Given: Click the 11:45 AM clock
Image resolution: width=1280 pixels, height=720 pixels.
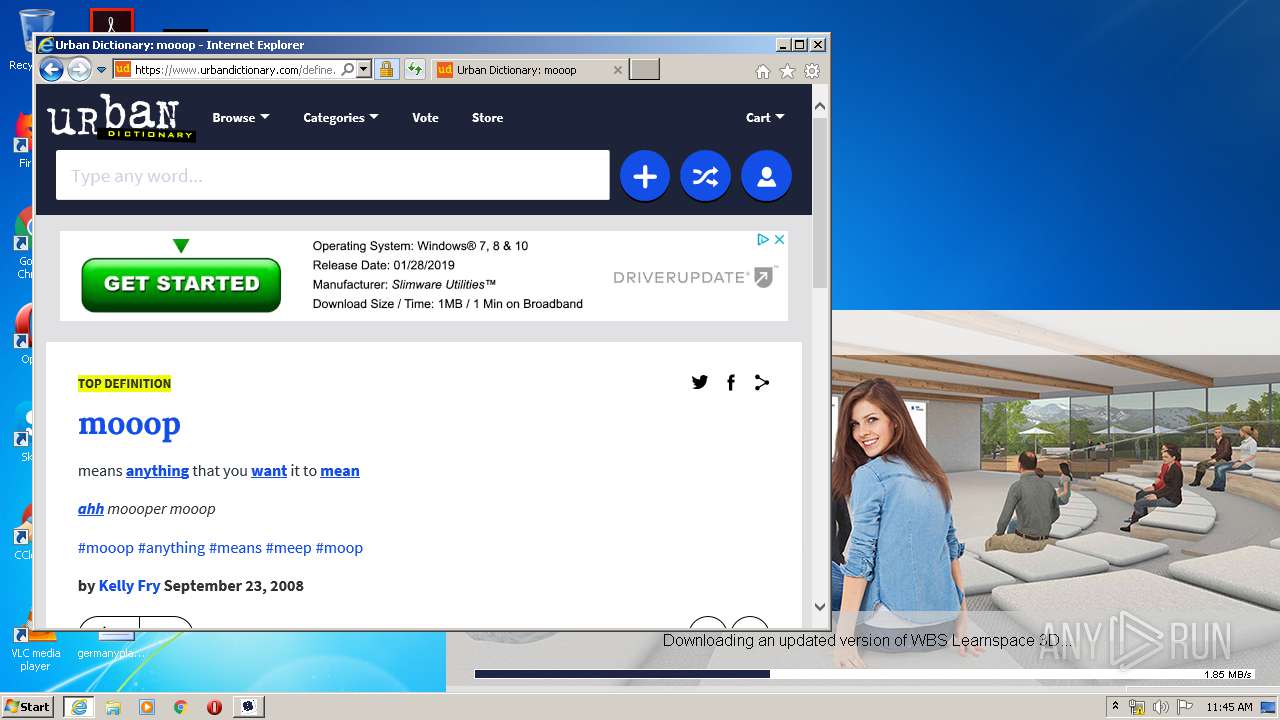Looking at the screenshot, I should [1229, 707].
